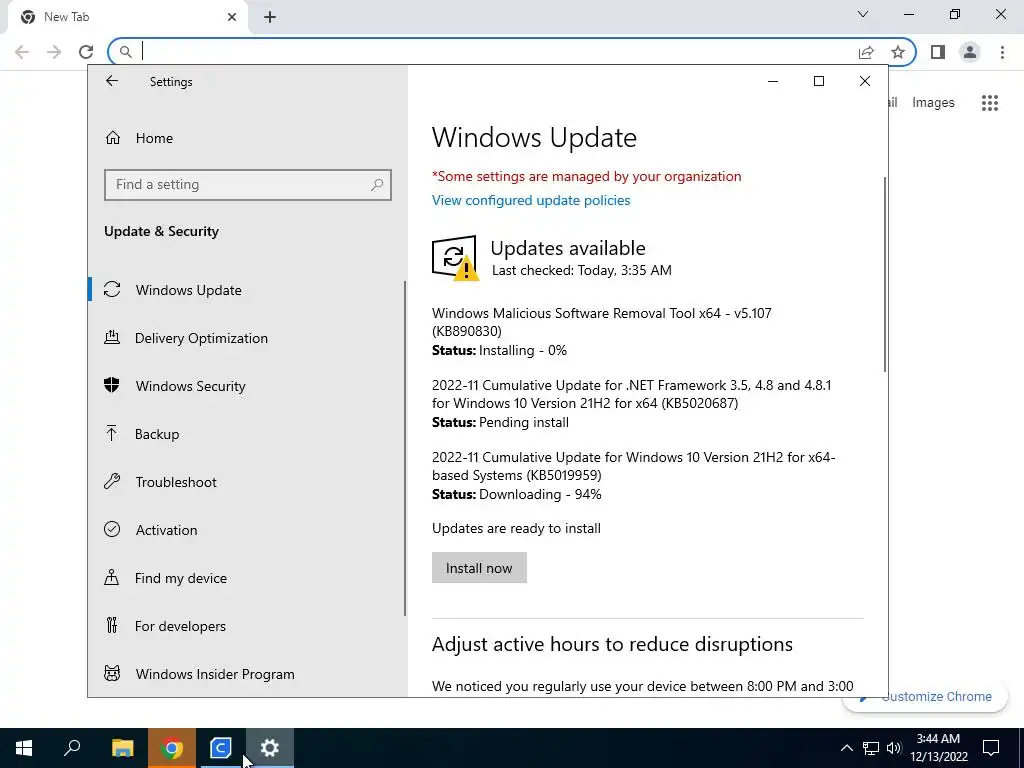
Task: Open the blue C app on taskbar
Action: 221,748
